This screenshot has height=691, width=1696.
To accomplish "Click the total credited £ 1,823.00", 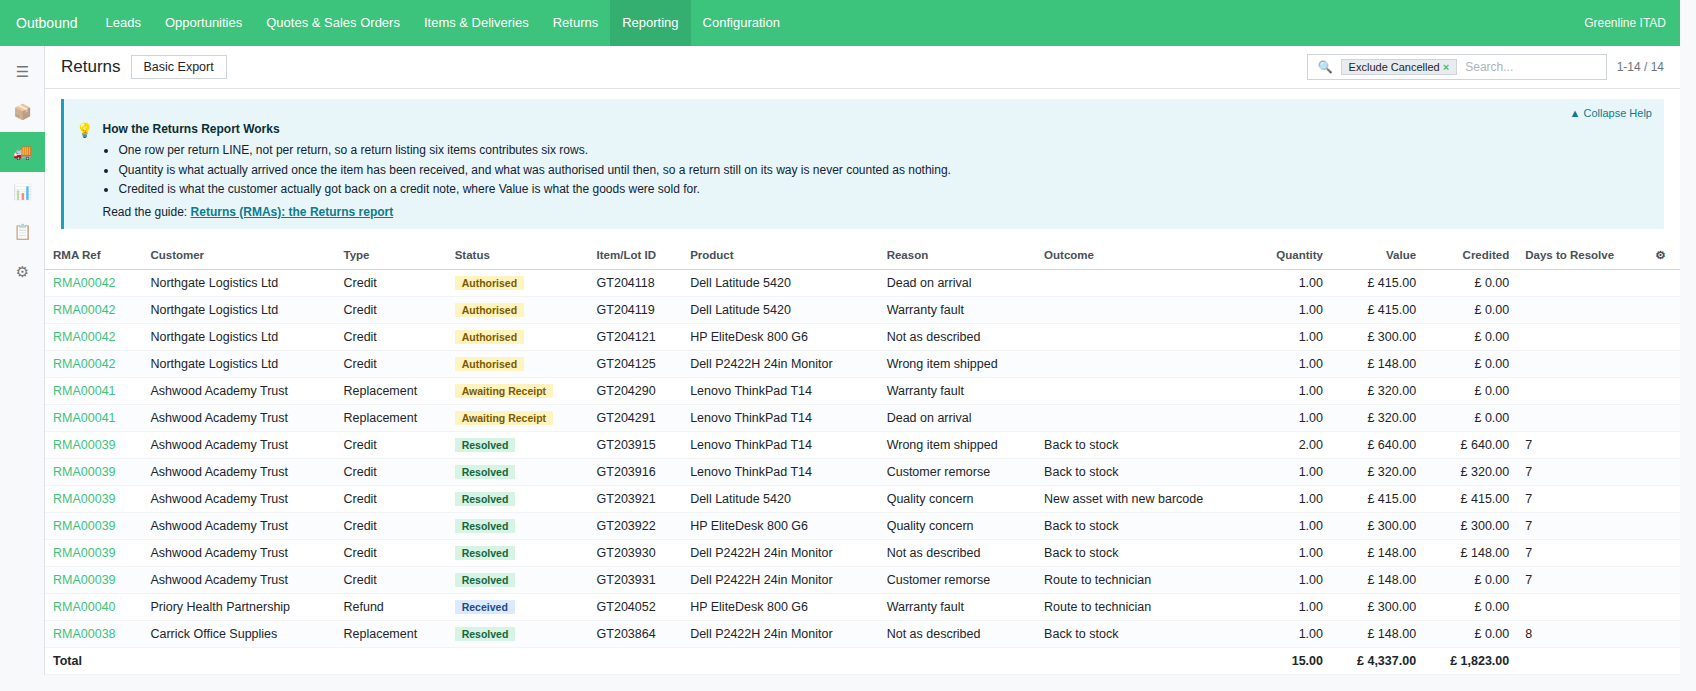I will [x=1479, y=661].
